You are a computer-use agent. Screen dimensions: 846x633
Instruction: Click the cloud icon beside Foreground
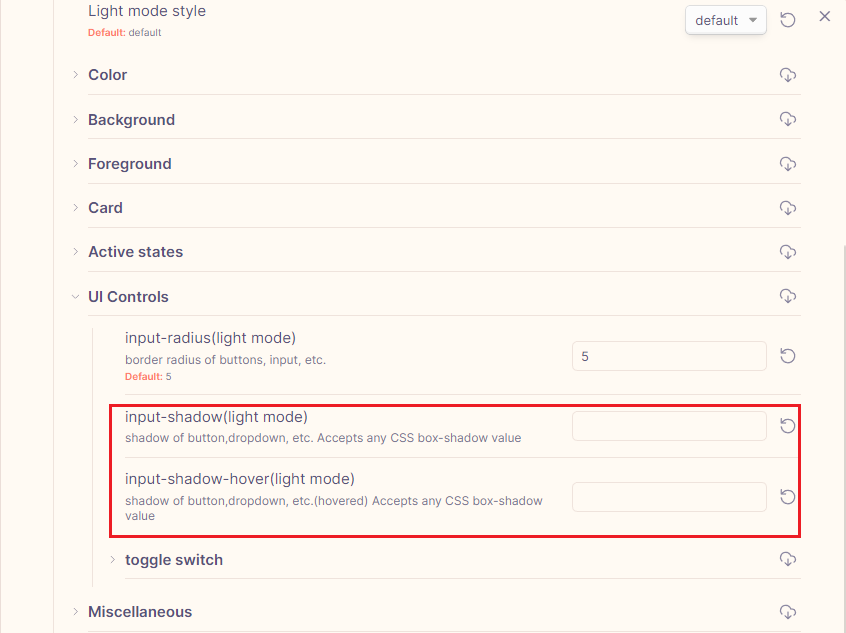click(788, 163)
